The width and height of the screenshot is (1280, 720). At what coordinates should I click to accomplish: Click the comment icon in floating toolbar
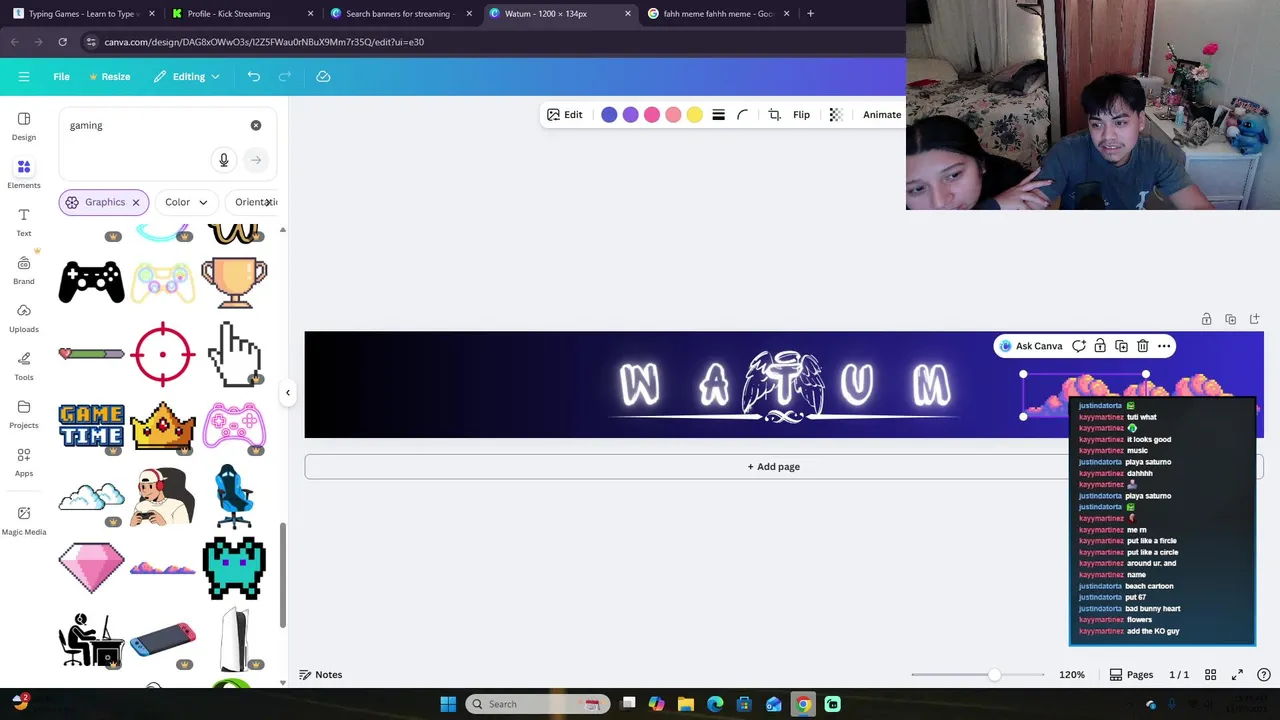[1079, 346]
